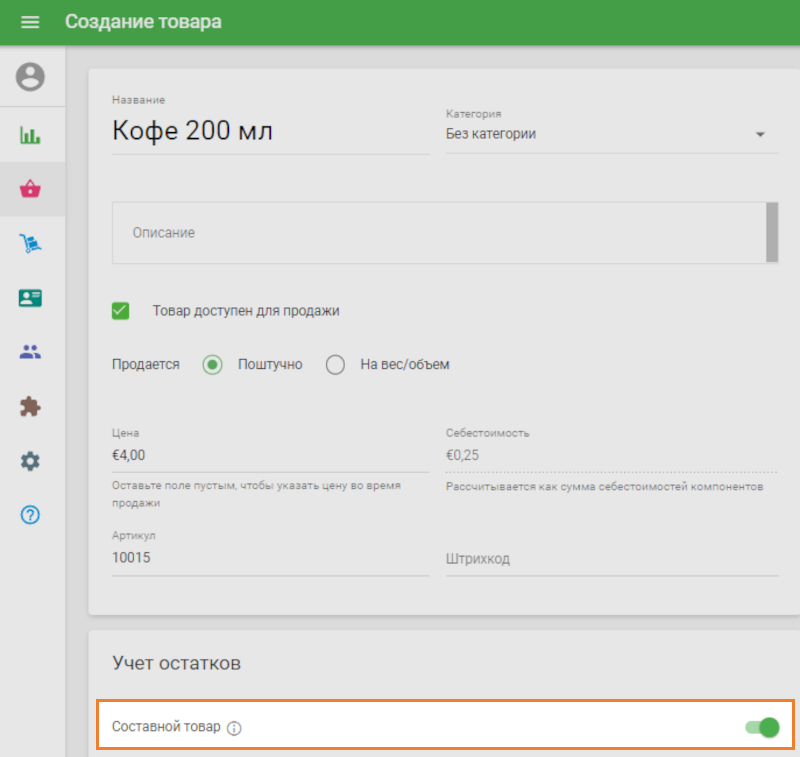Open the employees ID card icon
This screenshot has height=757, width=800.
coord(31,297)
